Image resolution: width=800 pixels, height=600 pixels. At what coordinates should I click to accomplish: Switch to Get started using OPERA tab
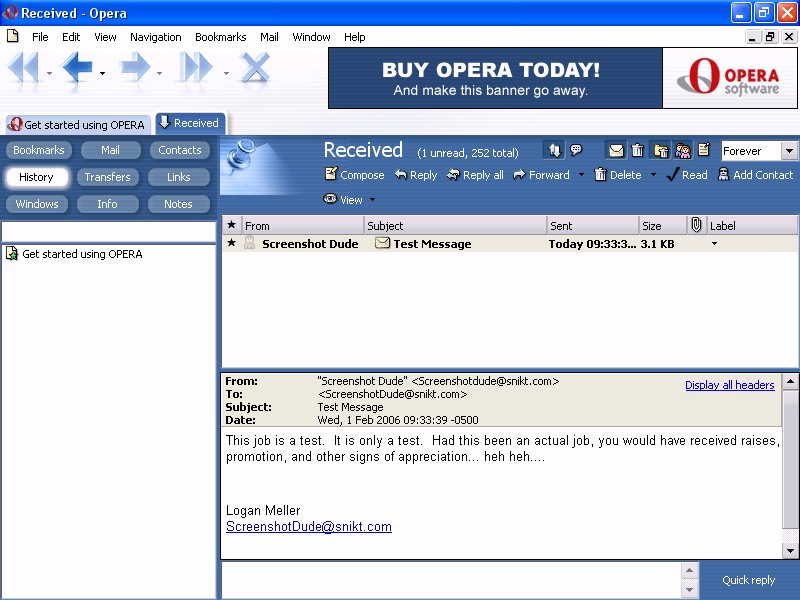pos(78,124)
